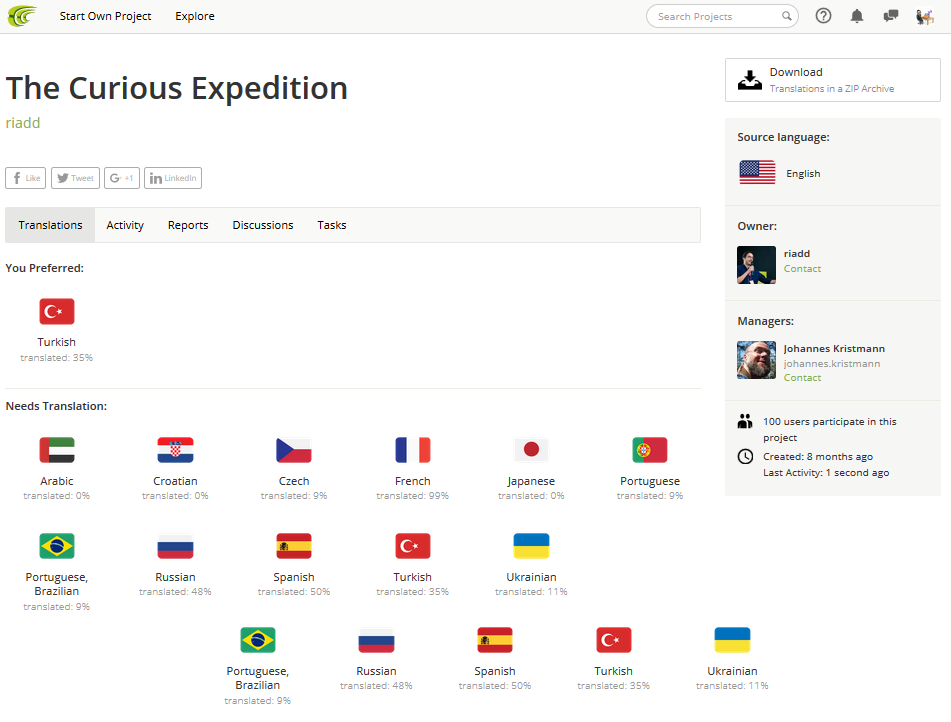
Task: Click the 'Needs Translation:' heading
Action: click(x=56, y=406)
